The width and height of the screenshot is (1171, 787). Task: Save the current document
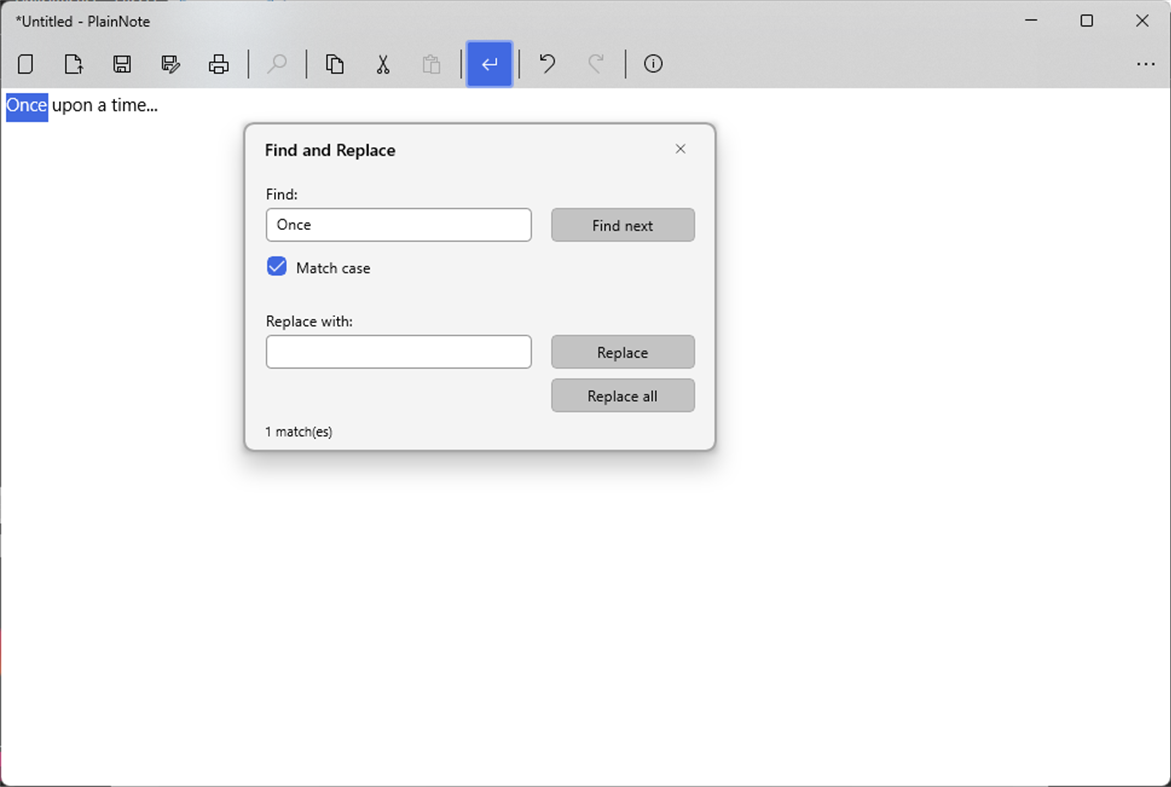pos(122,63)
